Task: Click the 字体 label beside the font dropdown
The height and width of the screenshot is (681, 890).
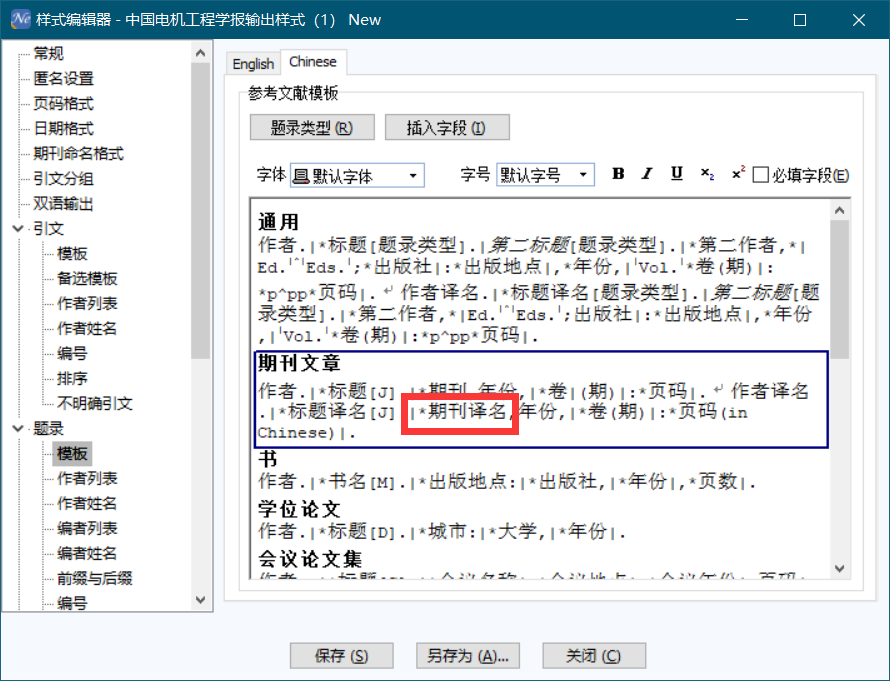Action: (271, 175)
